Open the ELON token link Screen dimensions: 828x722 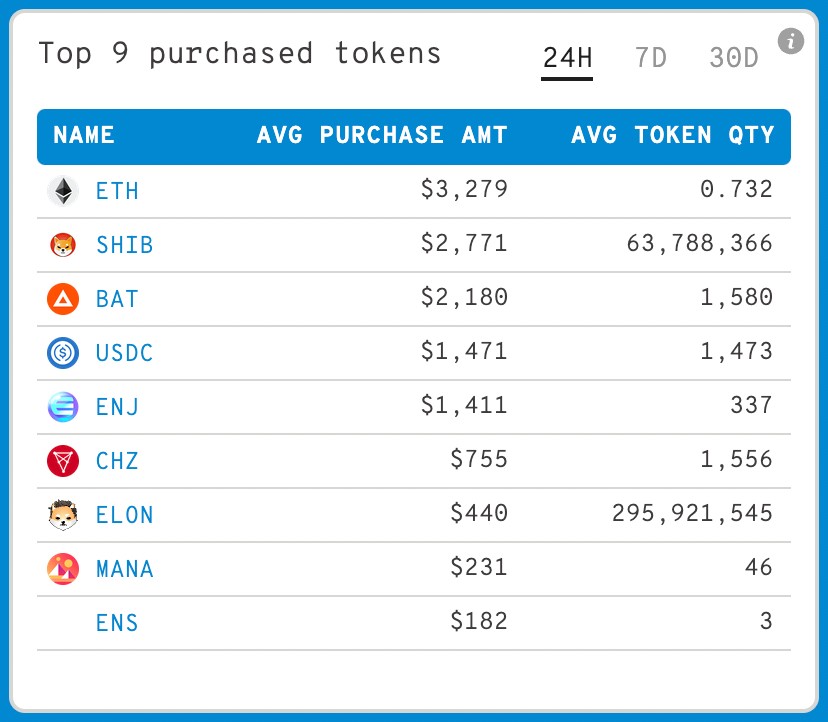(125, 515)
